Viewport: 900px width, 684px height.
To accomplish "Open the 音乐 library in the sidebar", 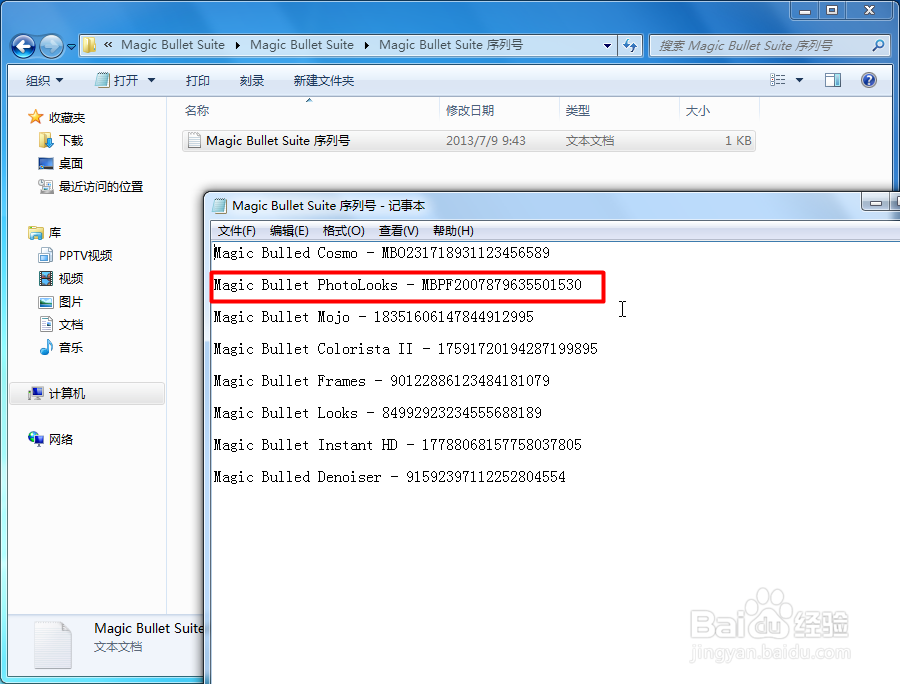I will tap(68, 347).
